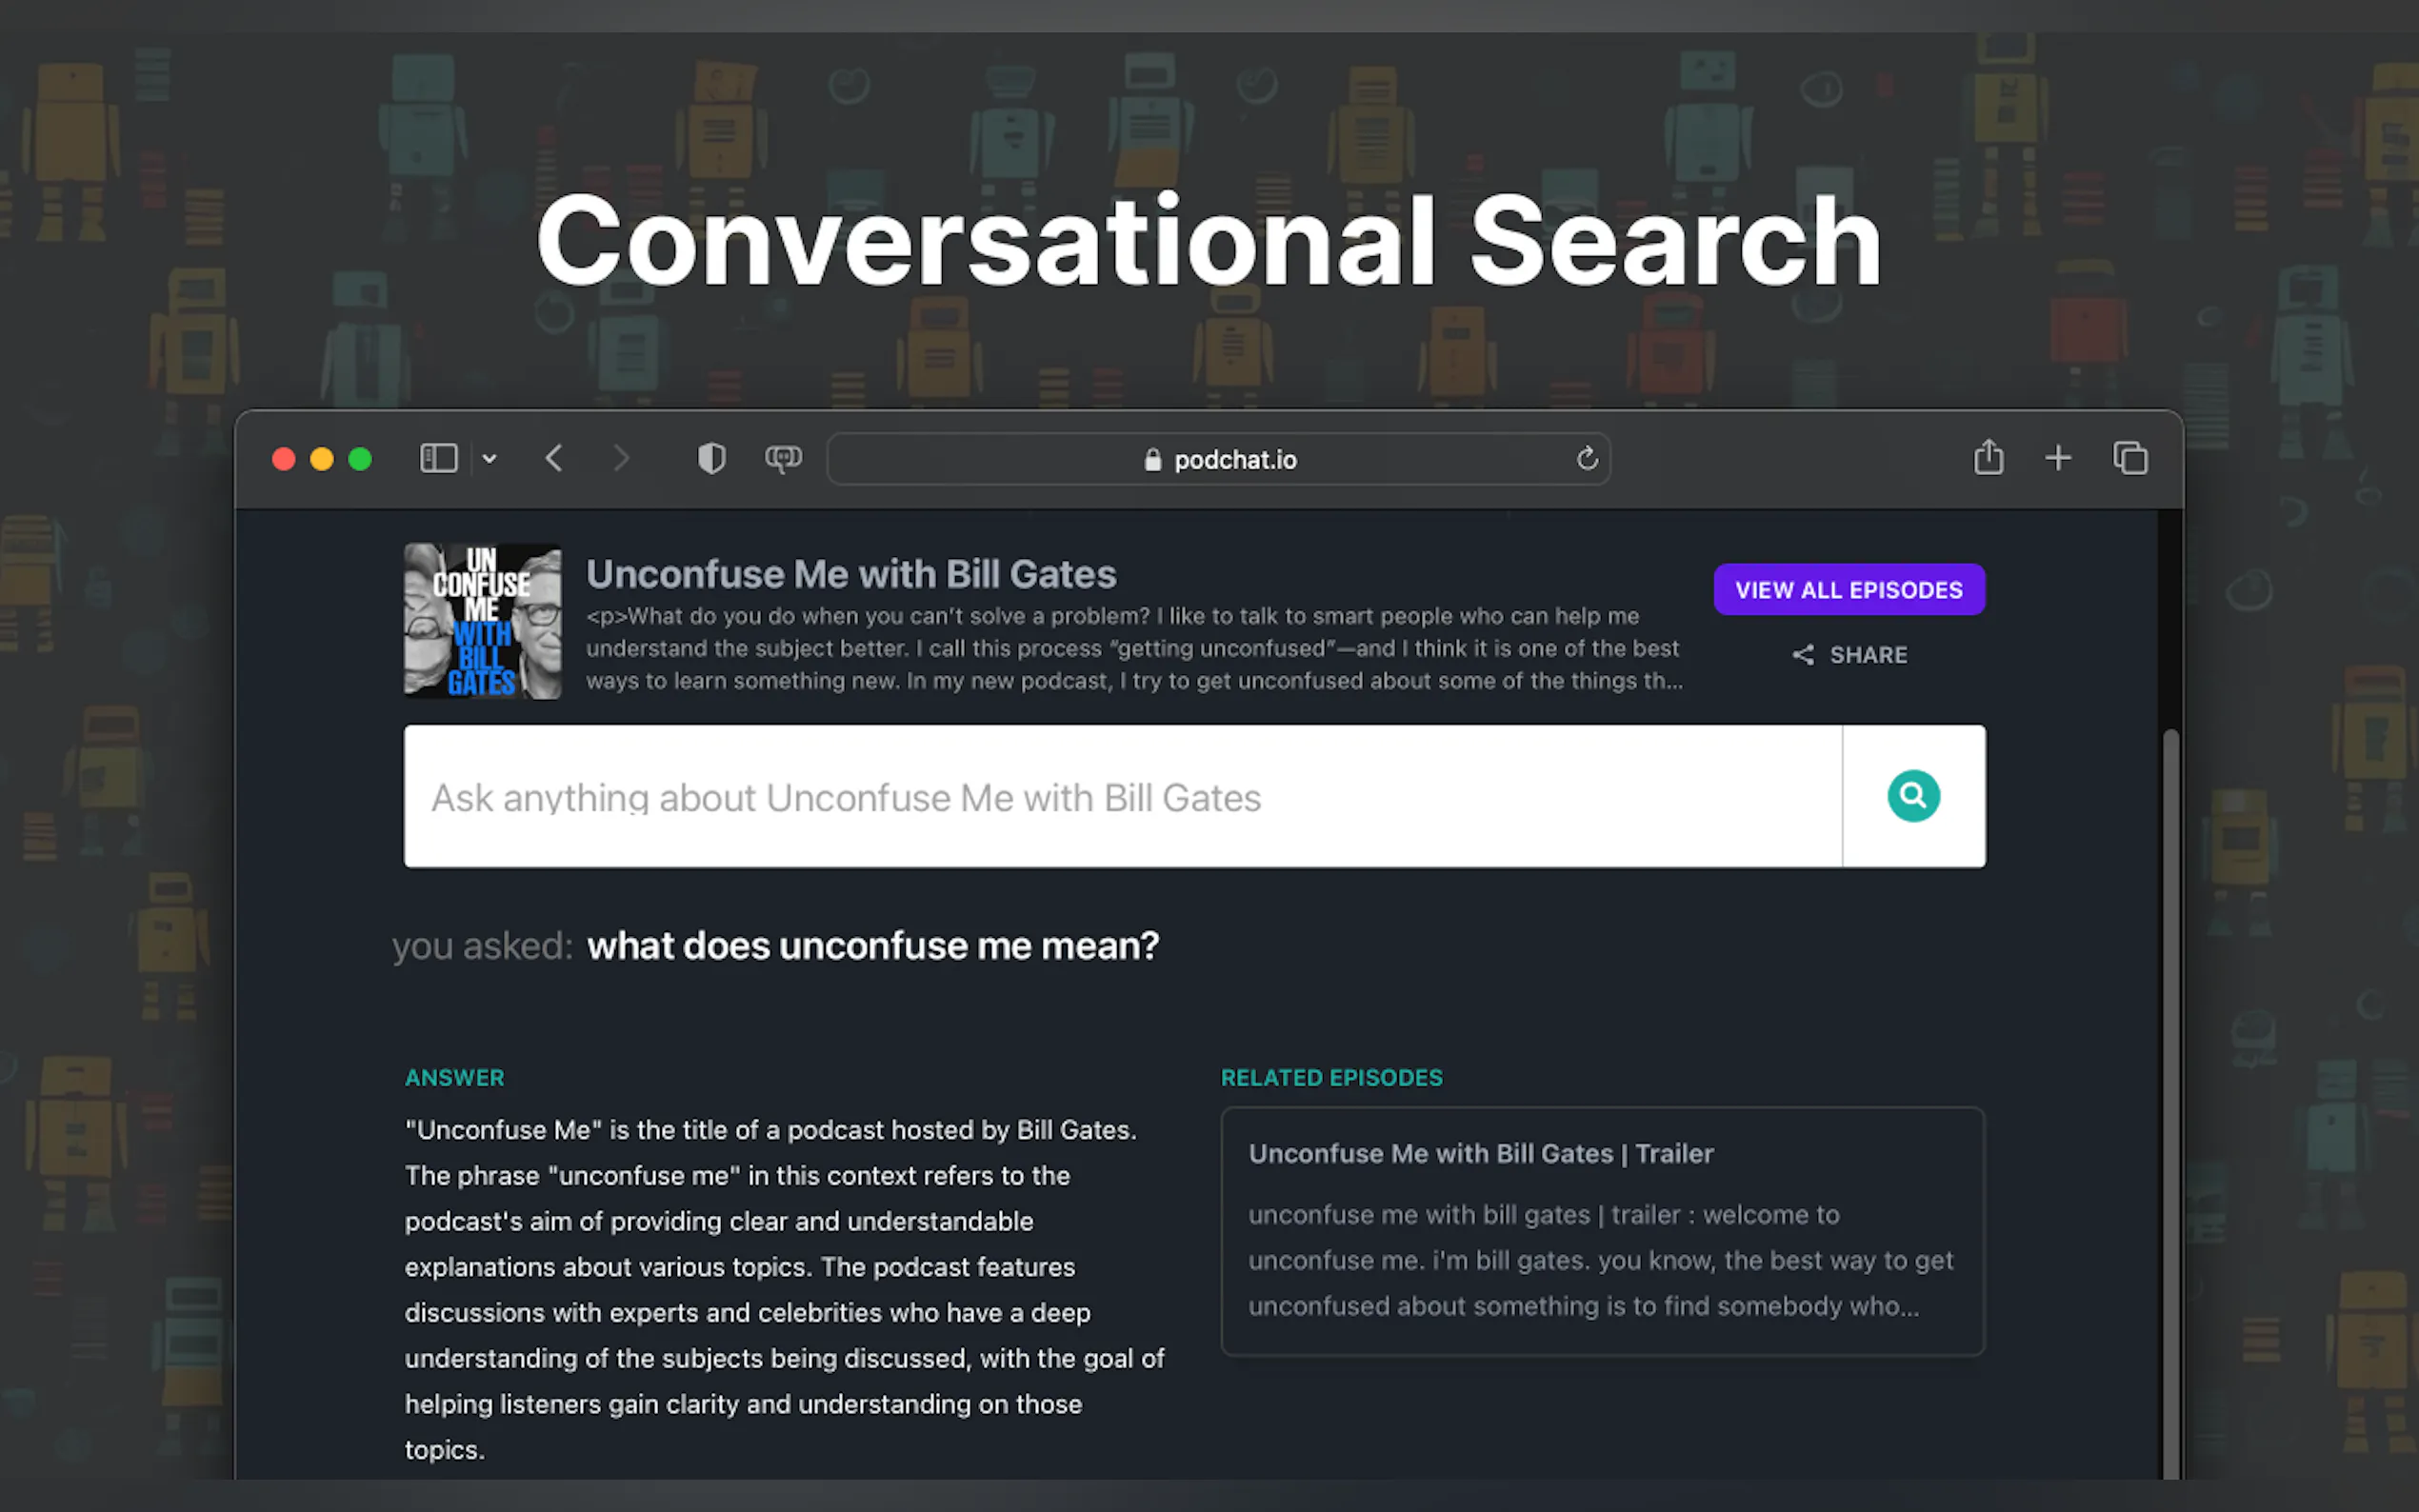This screenshot has width=2419, height=1512.
Task: Focus the Ask anything search field
Action: 1120,797
